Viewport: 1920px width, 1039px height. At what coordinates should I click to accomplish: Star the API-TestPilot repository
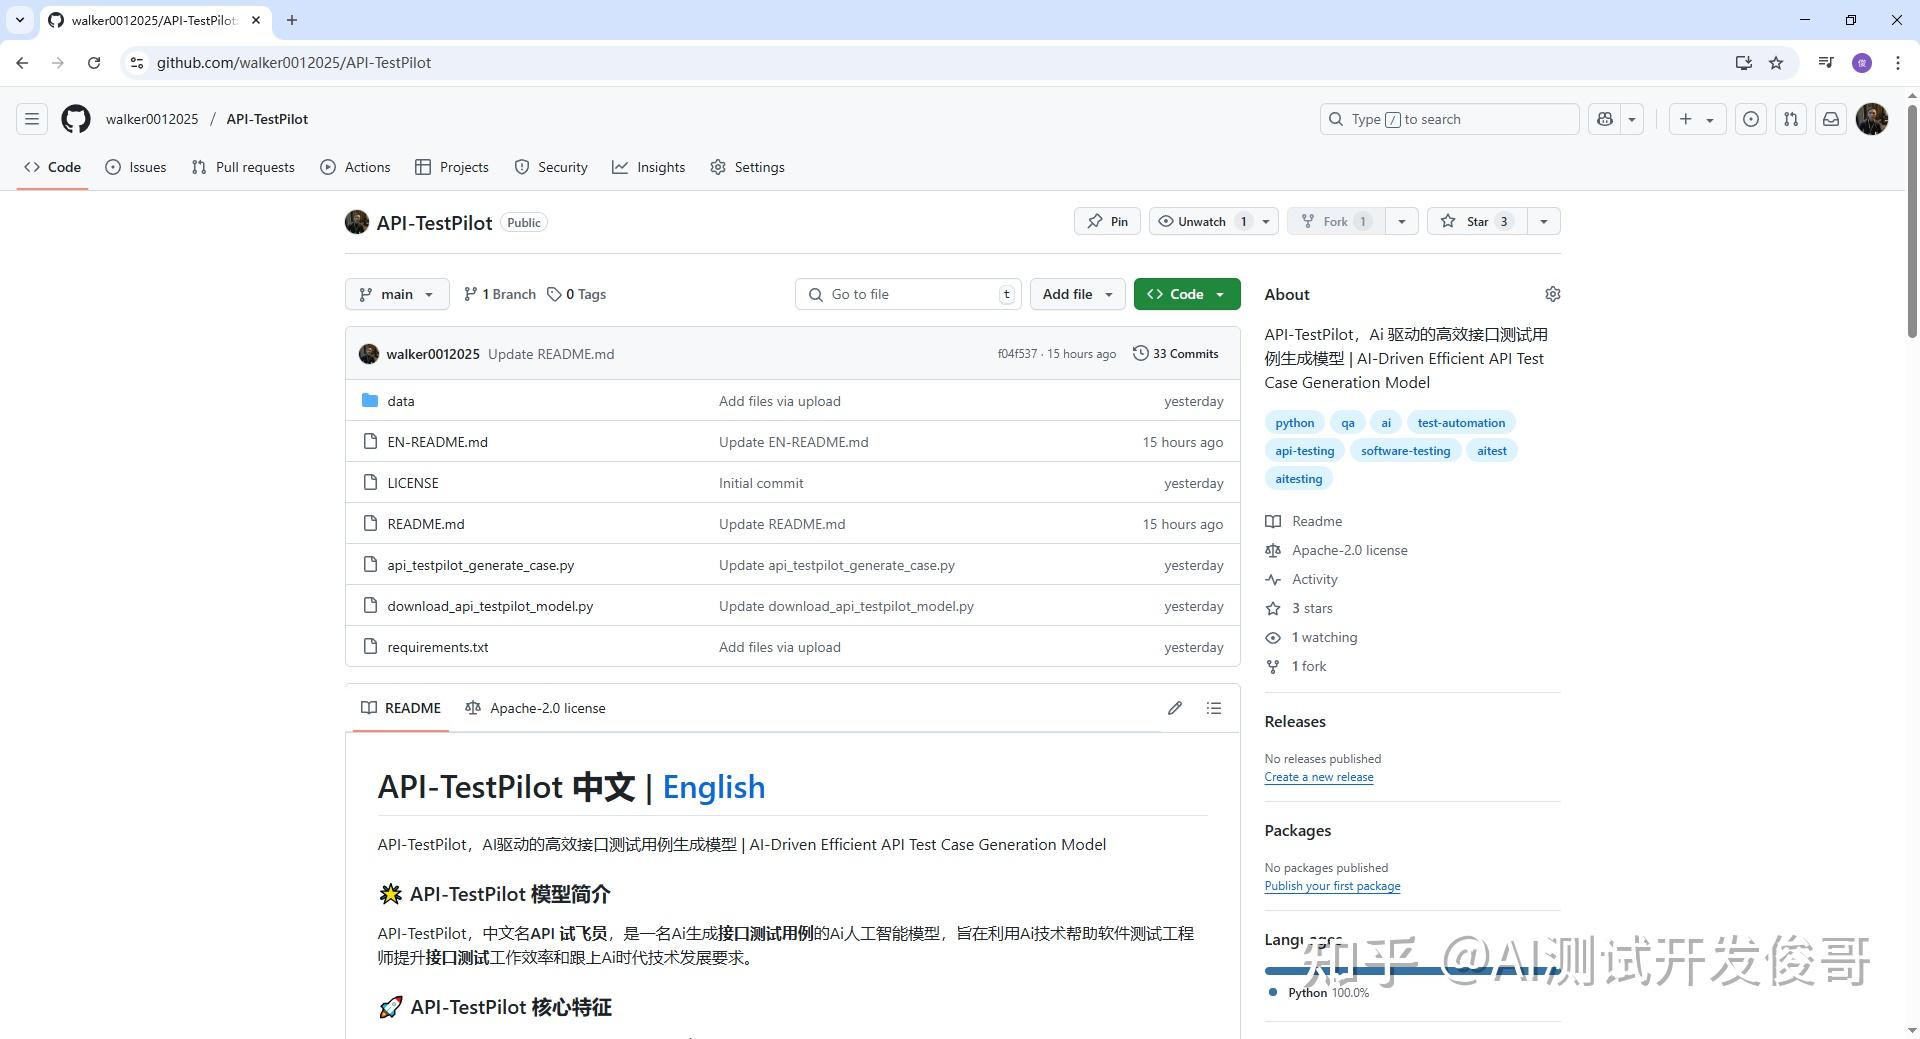click(x=1477, y=221)
